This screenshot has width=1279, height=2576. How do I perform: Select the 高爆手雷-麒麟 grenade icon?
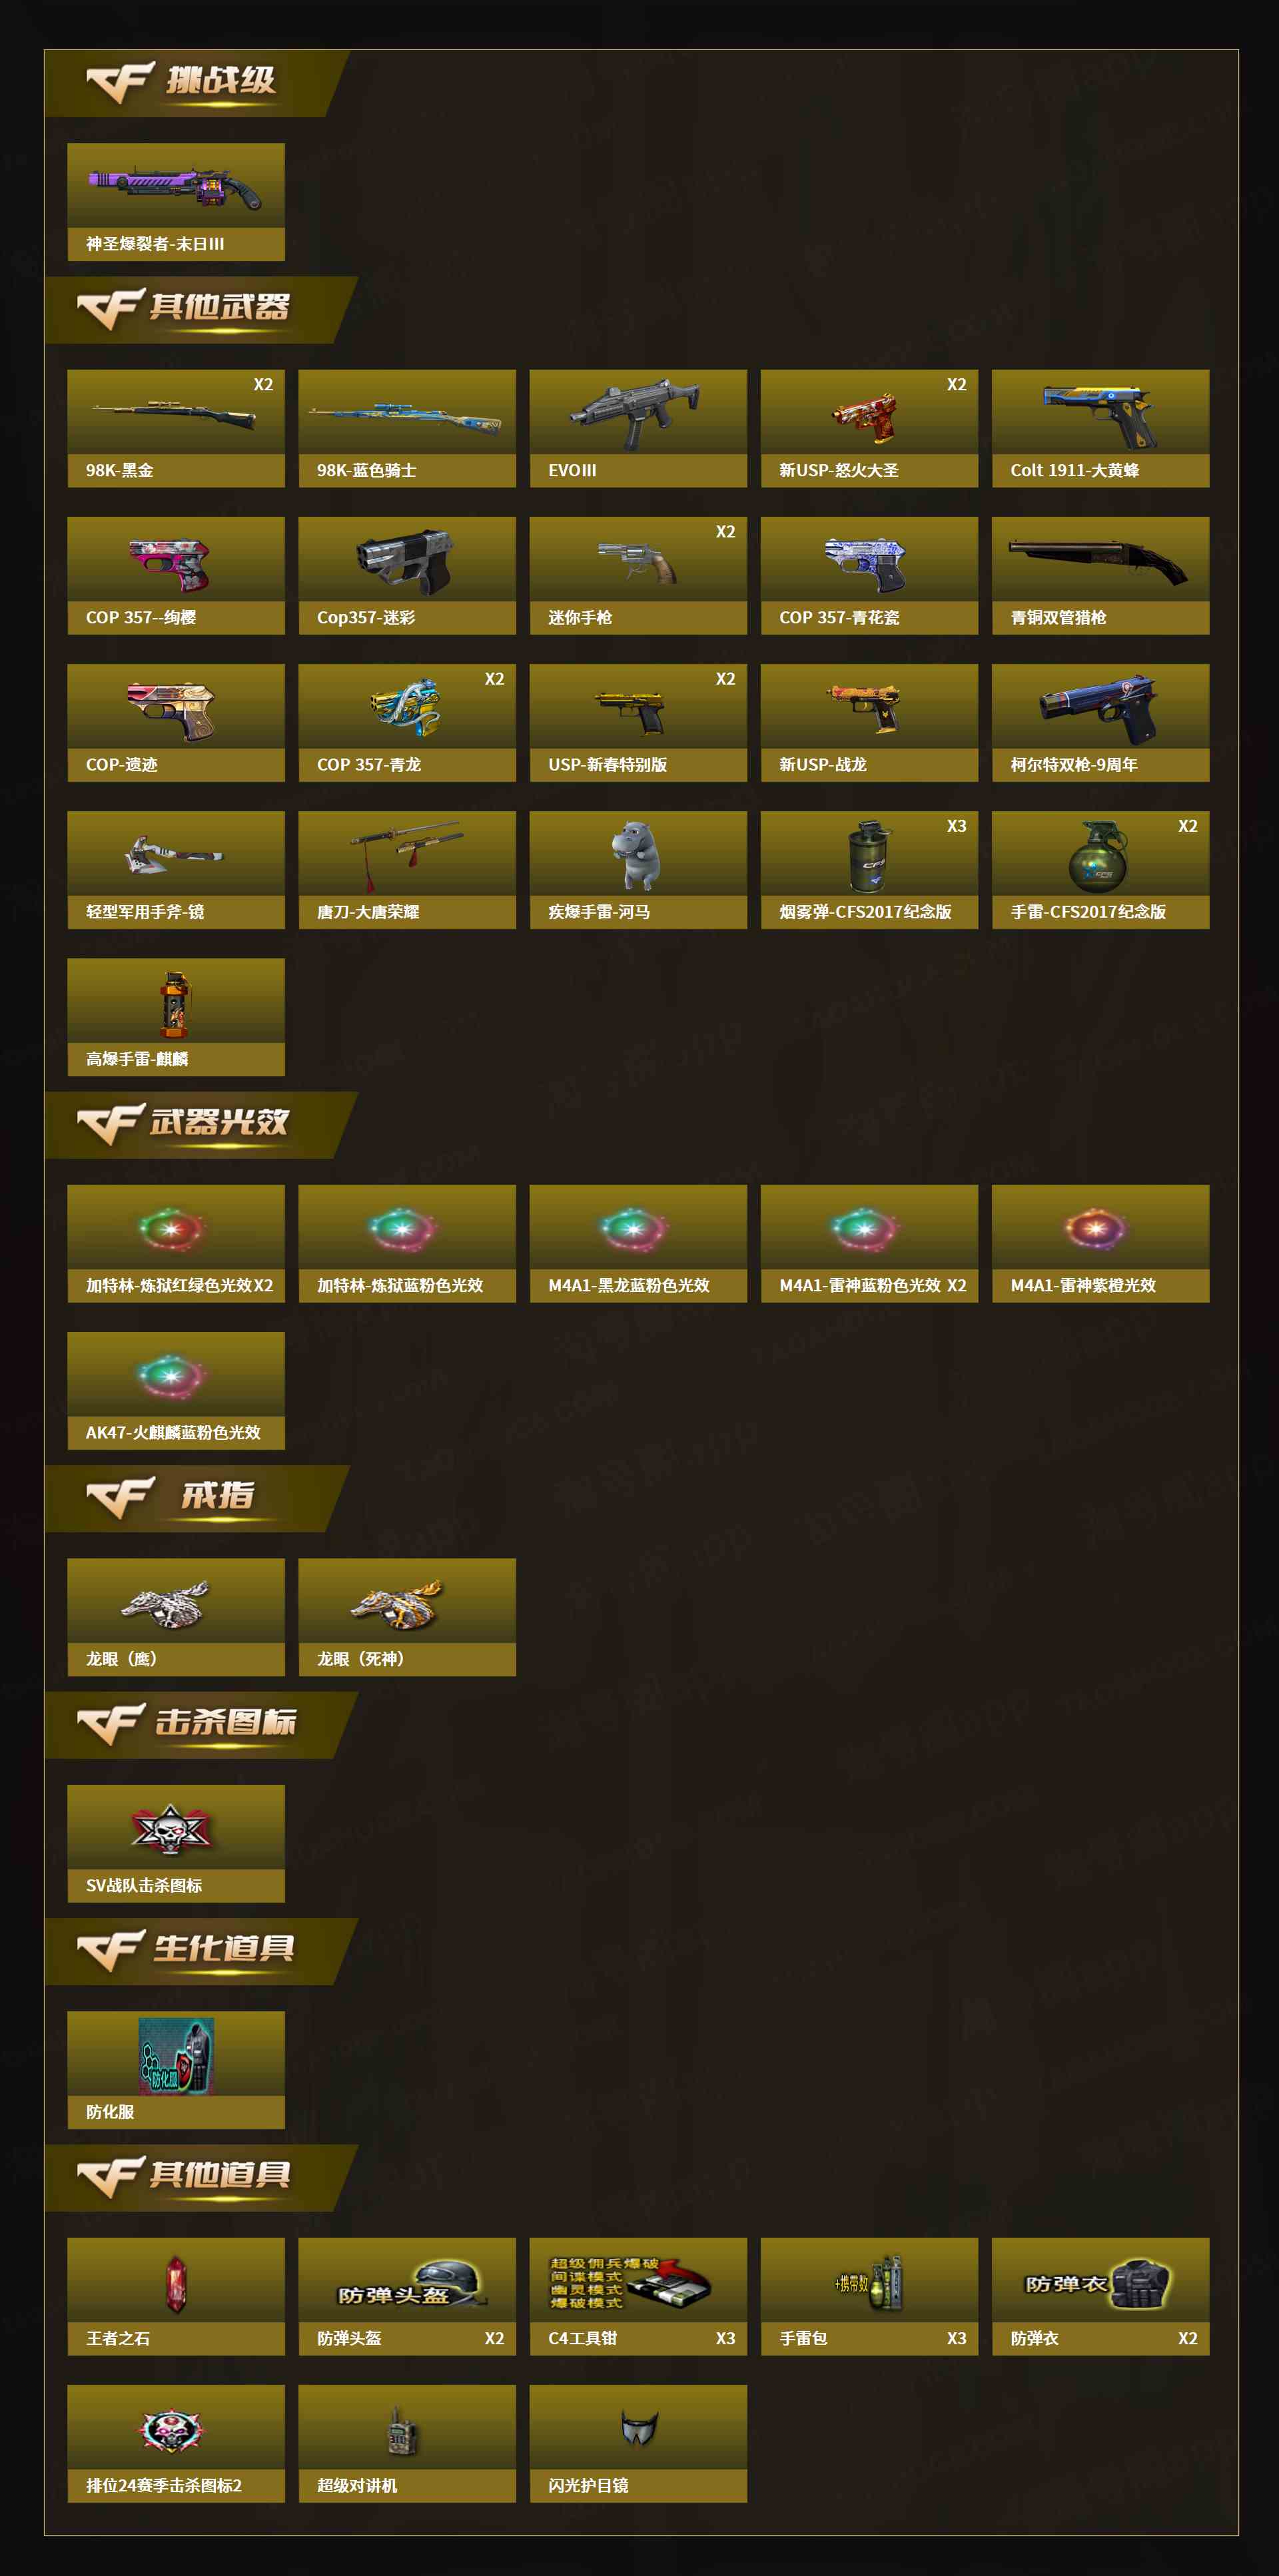(175, 1004)
